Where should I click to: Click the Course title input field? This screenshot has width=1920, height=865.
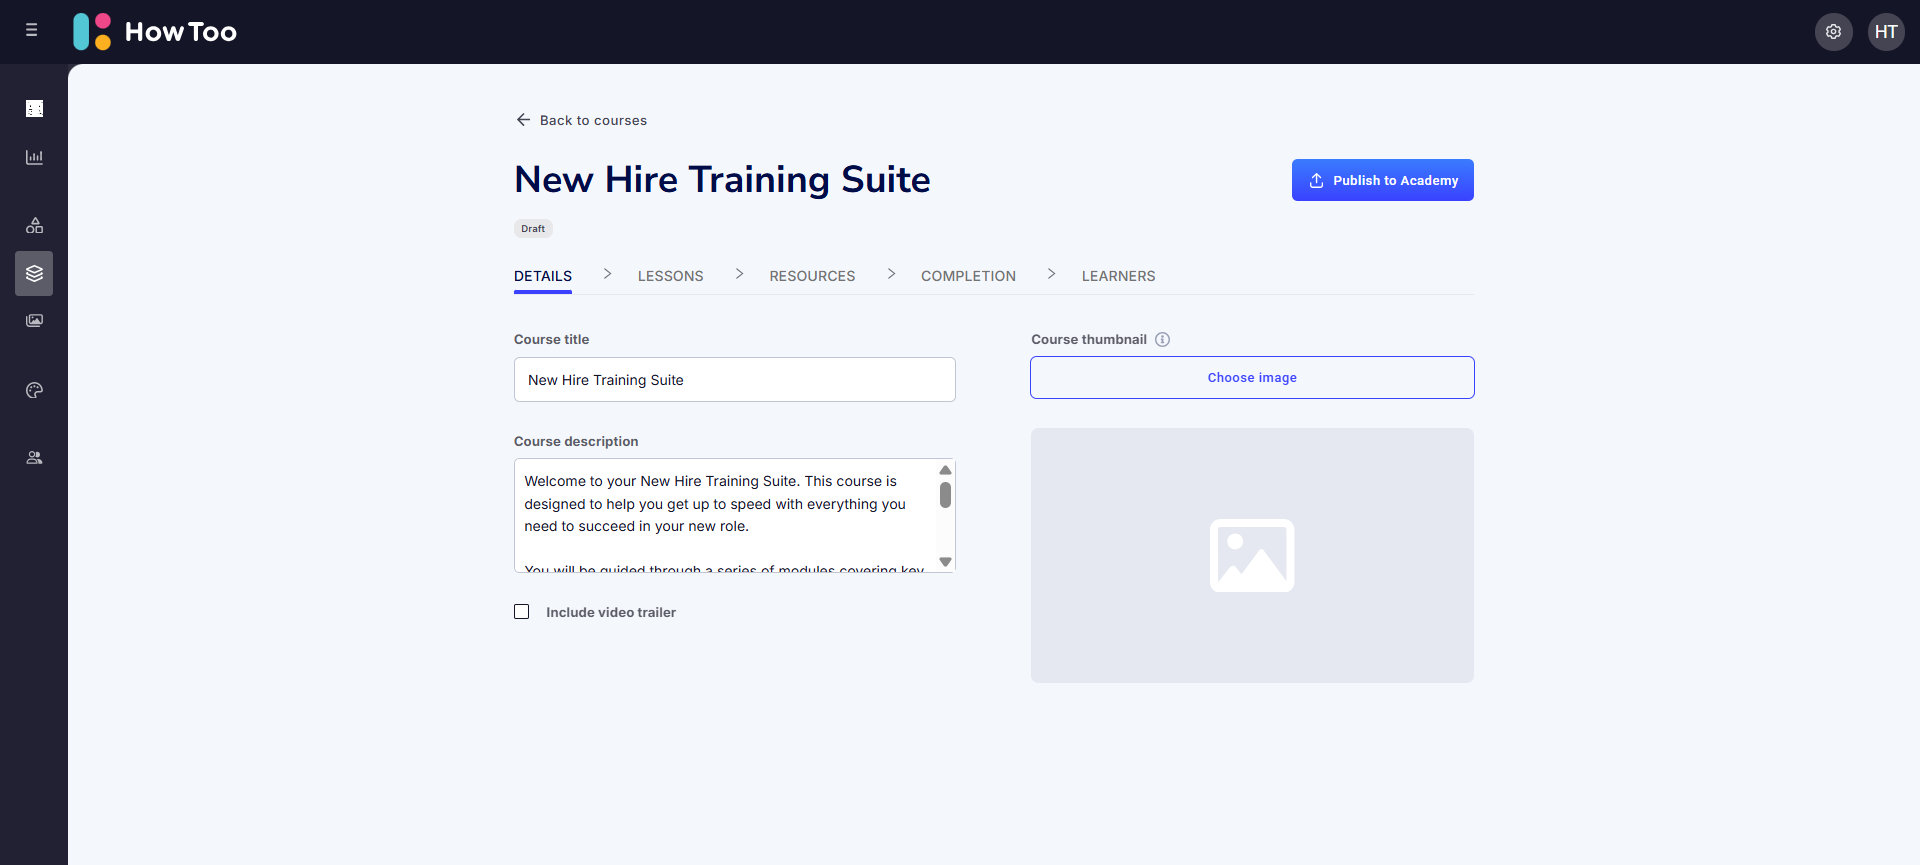pyautogui.click(x=734, y=380)
